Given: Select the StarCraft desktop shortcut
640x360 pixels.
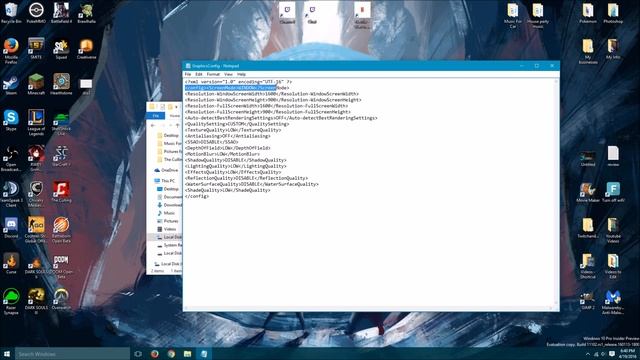Looking at the screenshot, I should pos(61,156).
